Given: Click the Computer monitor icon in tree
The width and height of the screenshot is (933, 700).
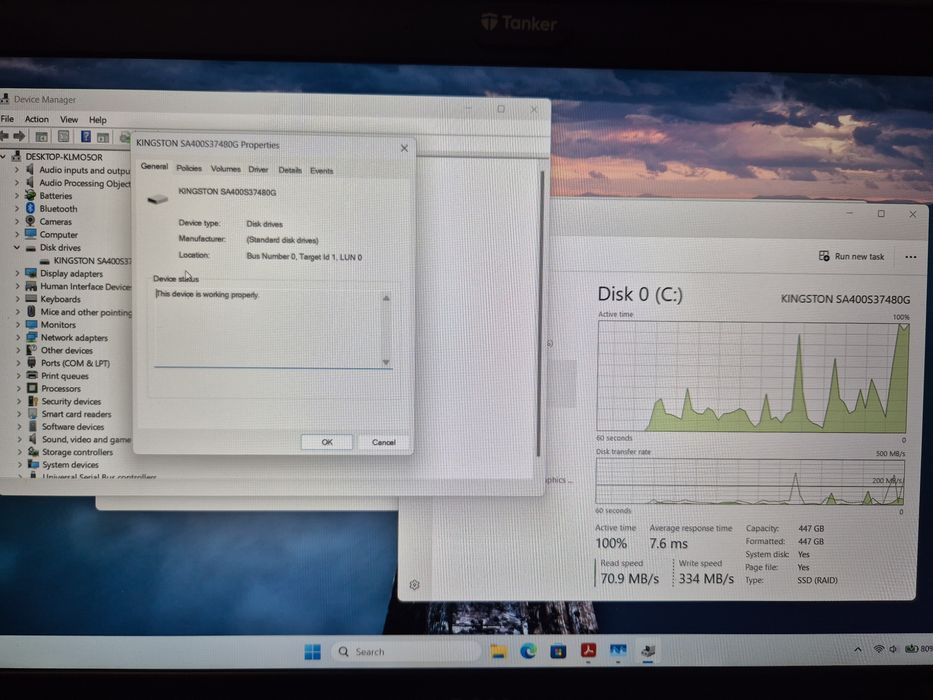Looking at the screenshot, I should (x=30, y=234).
